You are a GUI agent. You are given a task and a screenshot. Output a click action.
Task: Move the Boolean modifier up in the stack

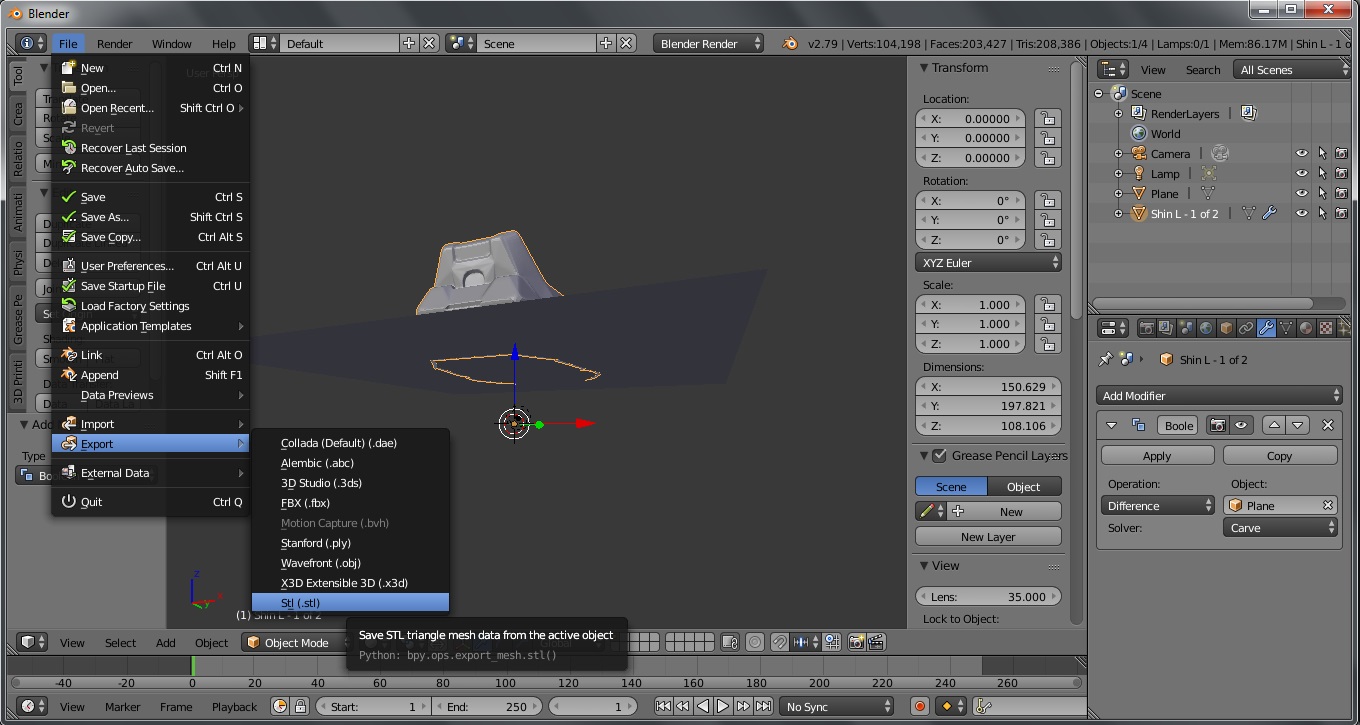coord(1274,425)
